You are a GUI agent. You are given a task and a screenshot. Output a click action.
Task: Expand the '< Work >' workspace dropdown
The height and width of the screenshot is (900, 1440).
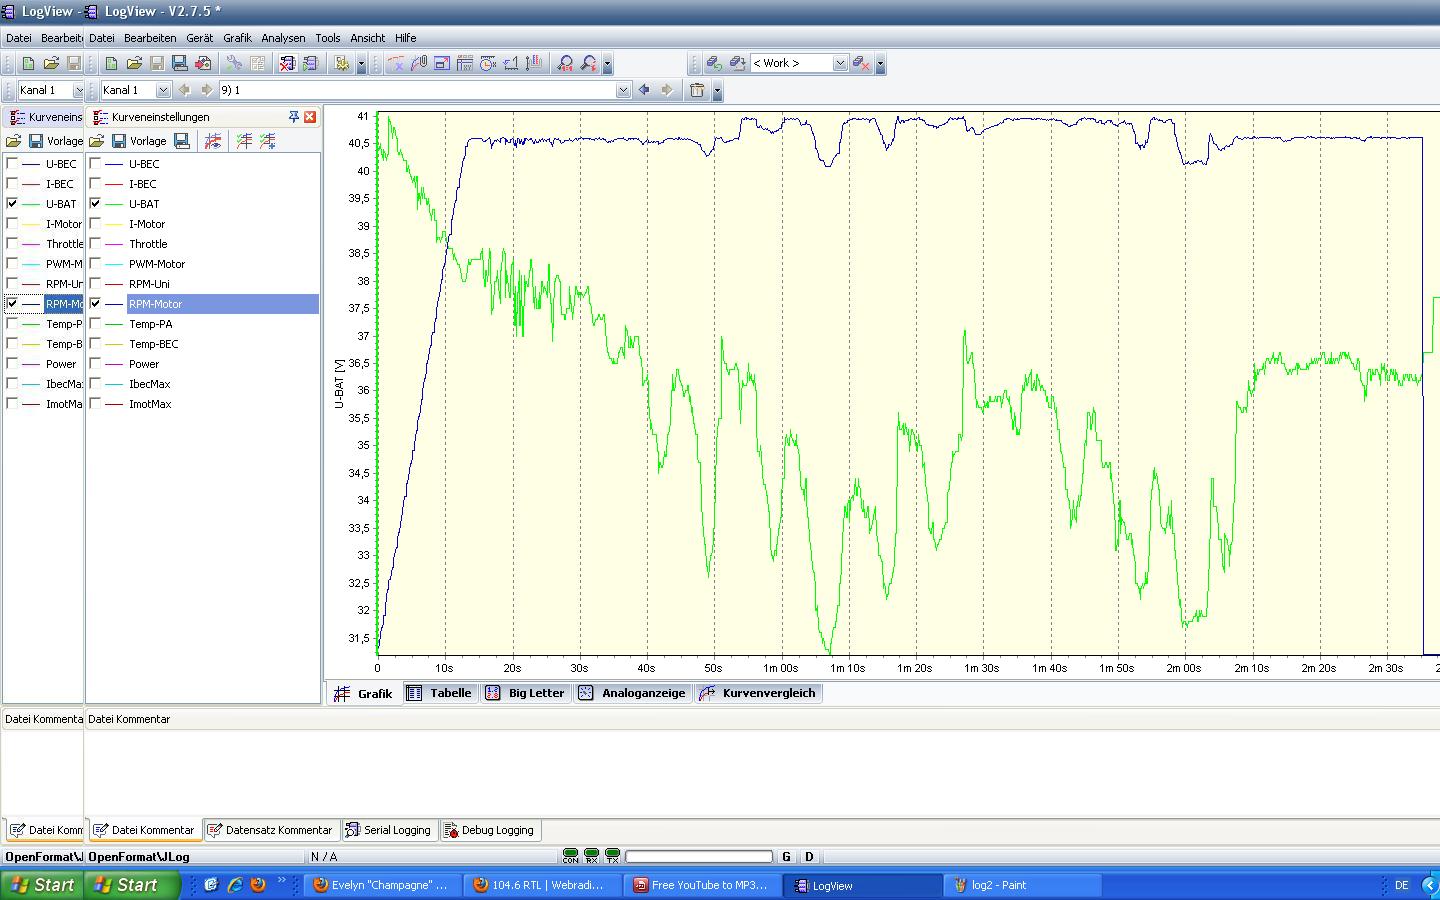pyautogui.click(x=840, y=63)
